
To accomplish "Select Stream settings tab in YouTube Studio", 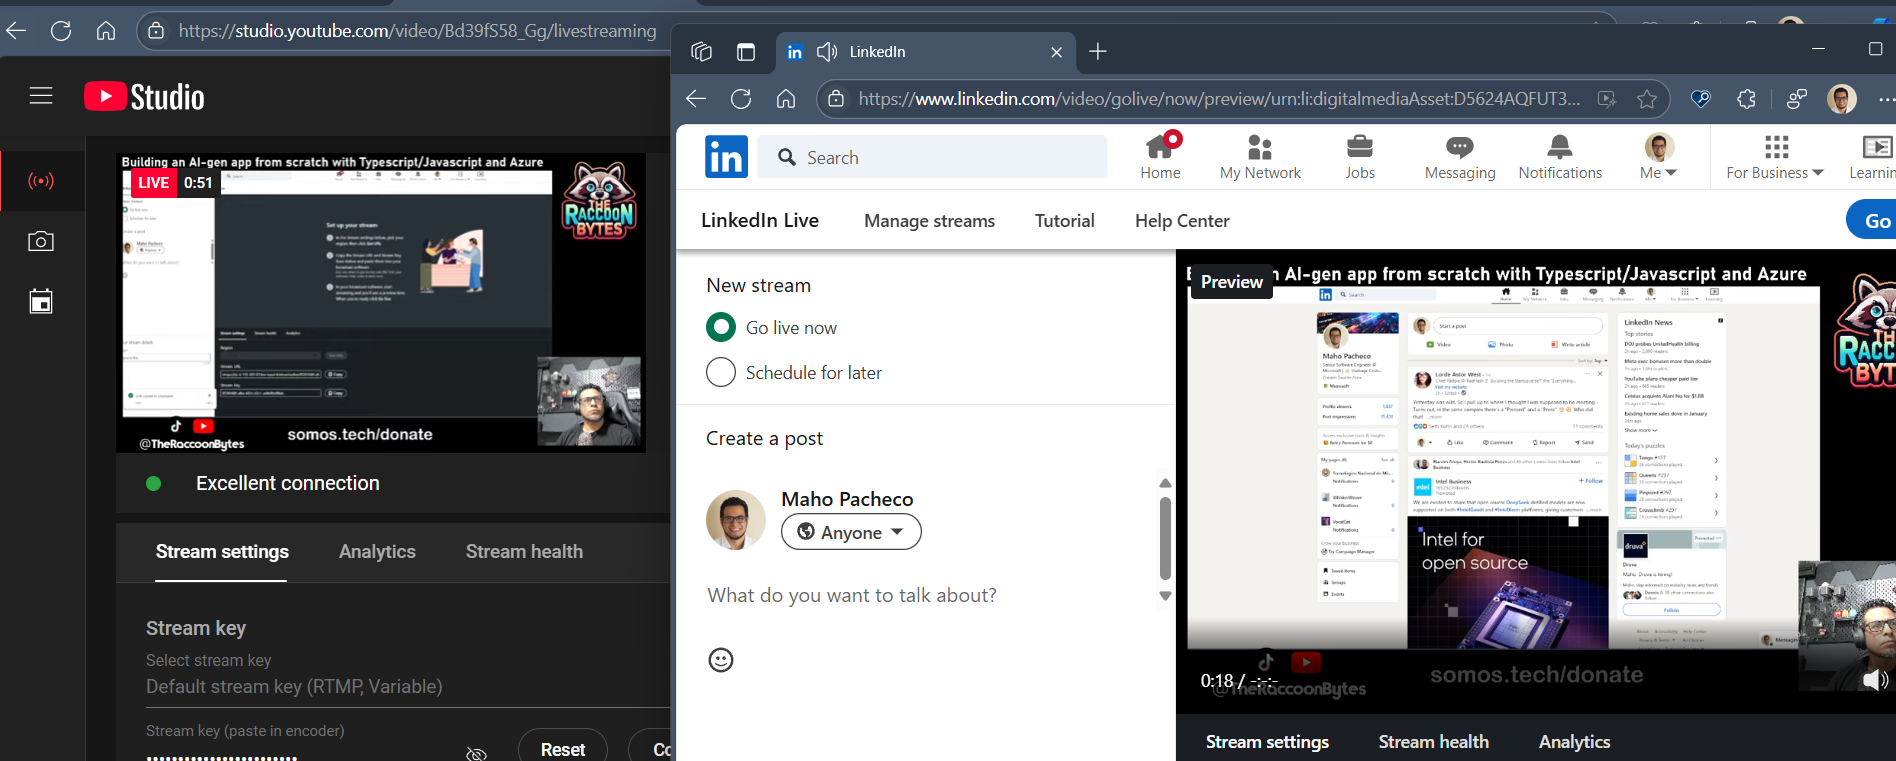I will (x=222, y=552).
